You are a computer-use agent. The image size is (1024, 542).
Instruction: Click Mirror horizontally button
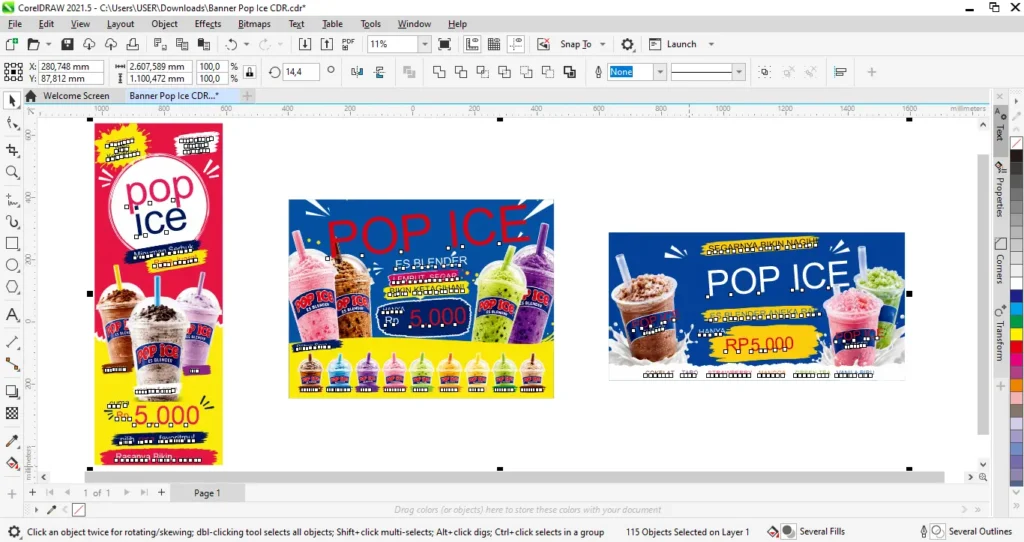point(357,72)
